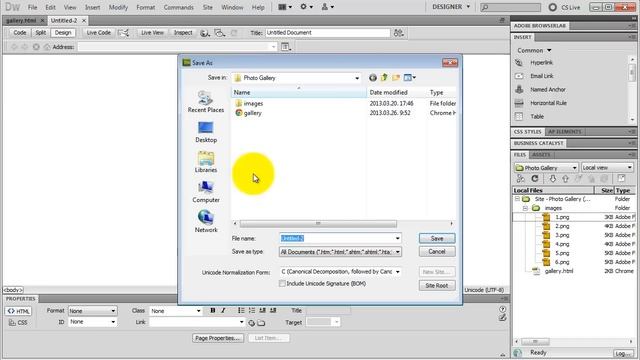Switch to Code view
The height and width of the screenshot is (360, 640).
(x=19, y=33)
